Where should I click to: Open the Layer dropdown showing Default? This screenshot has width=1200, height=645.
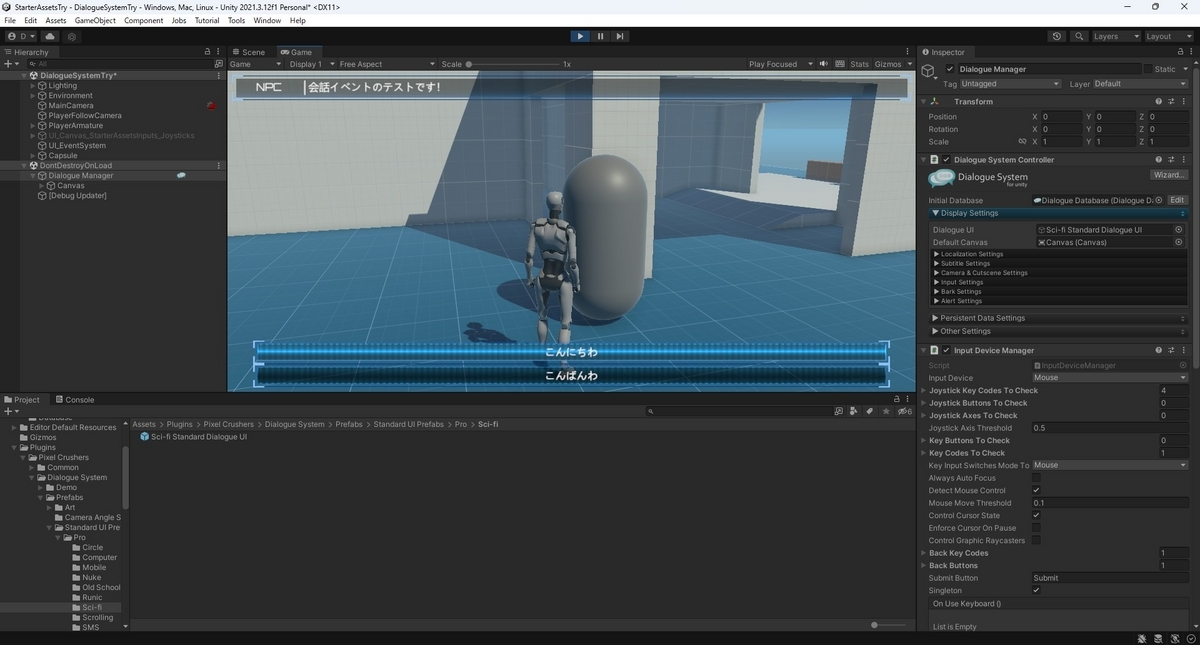[1140, 84]
